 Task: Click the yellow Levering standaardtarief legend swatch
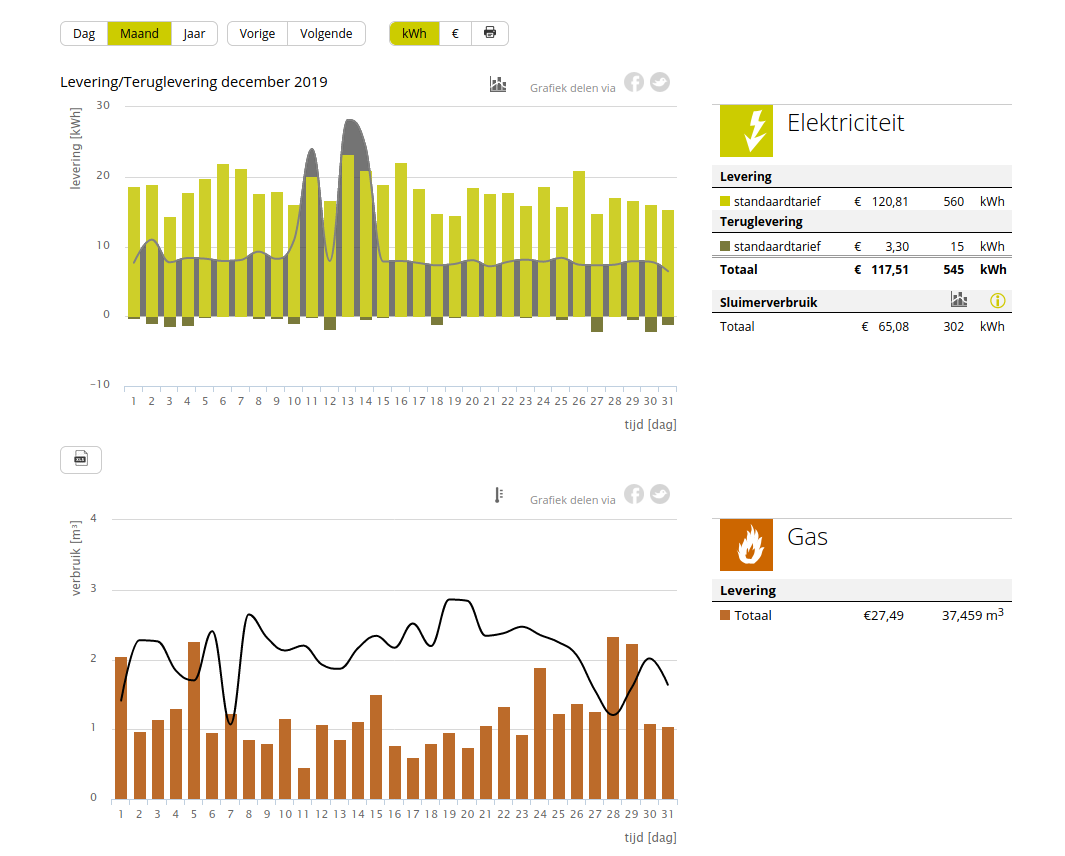click(726, 202)
